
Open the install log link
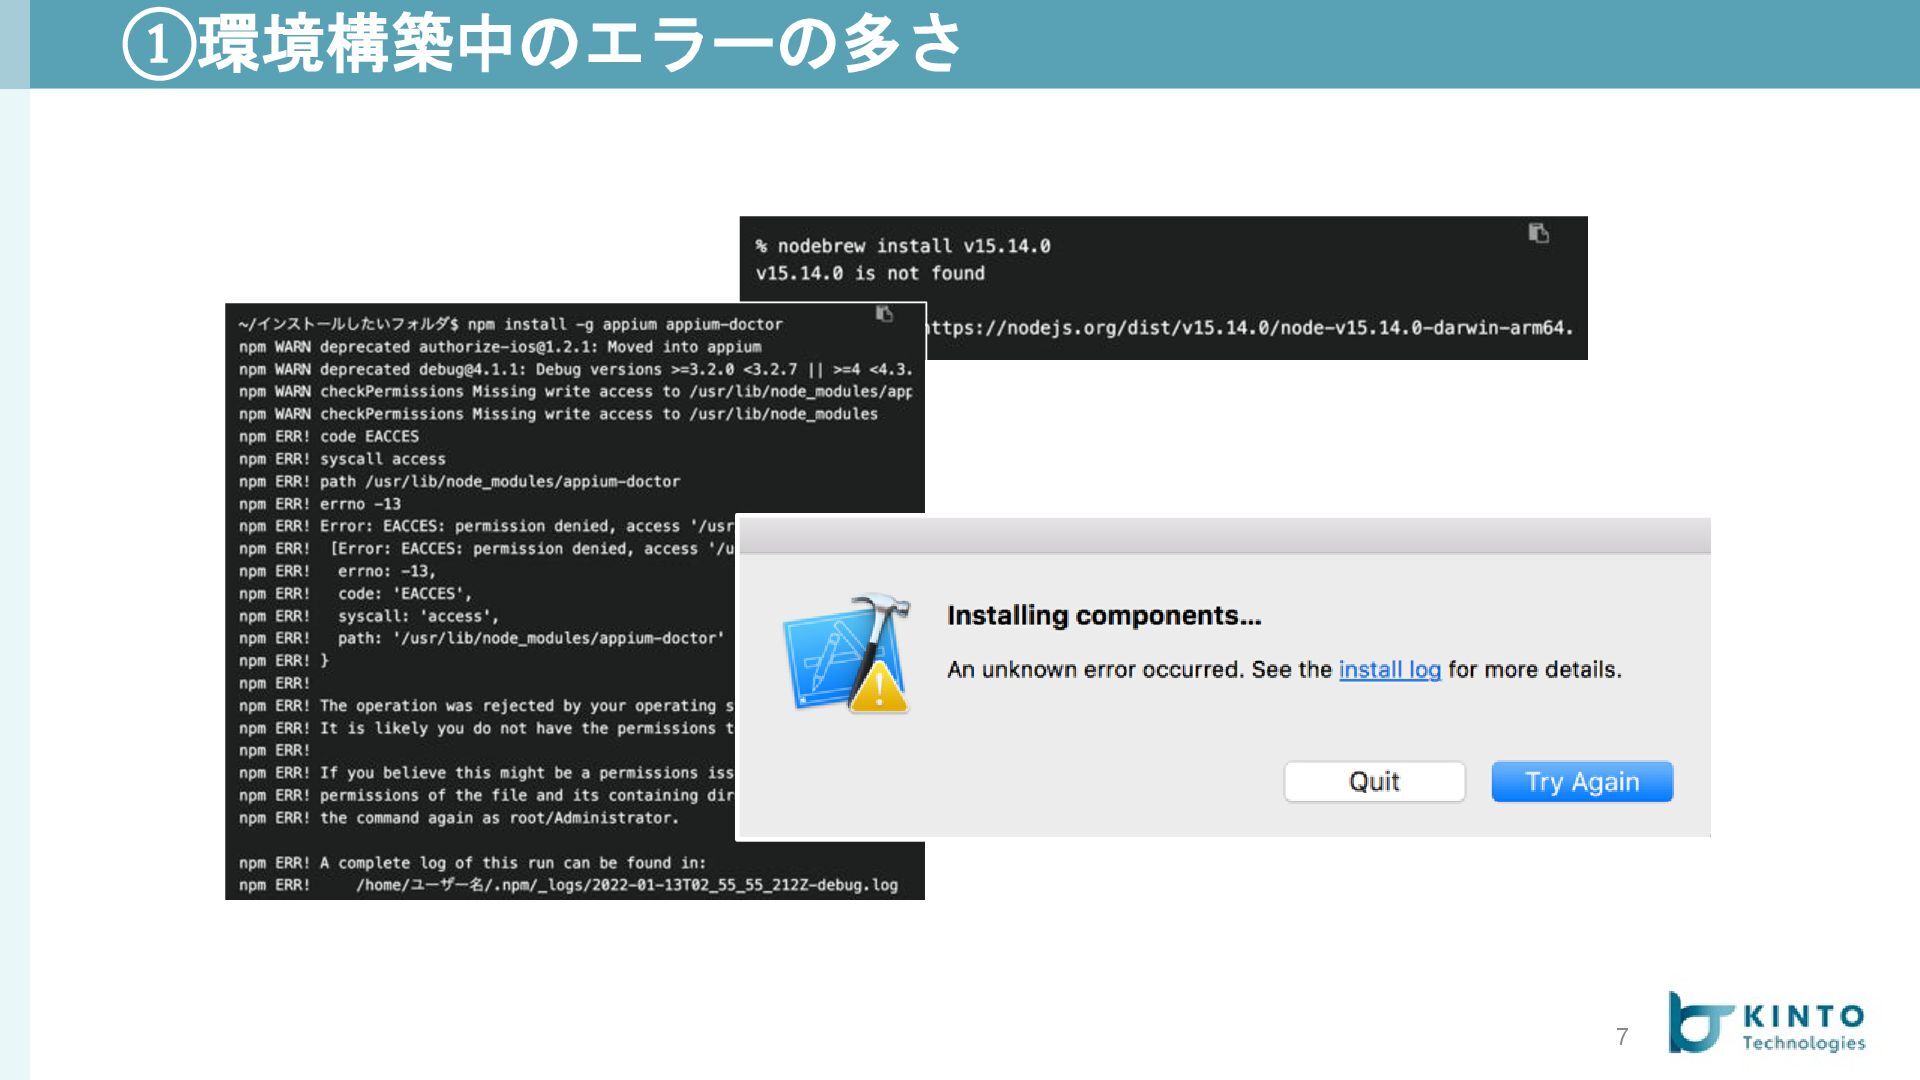tap(1389, 669)
